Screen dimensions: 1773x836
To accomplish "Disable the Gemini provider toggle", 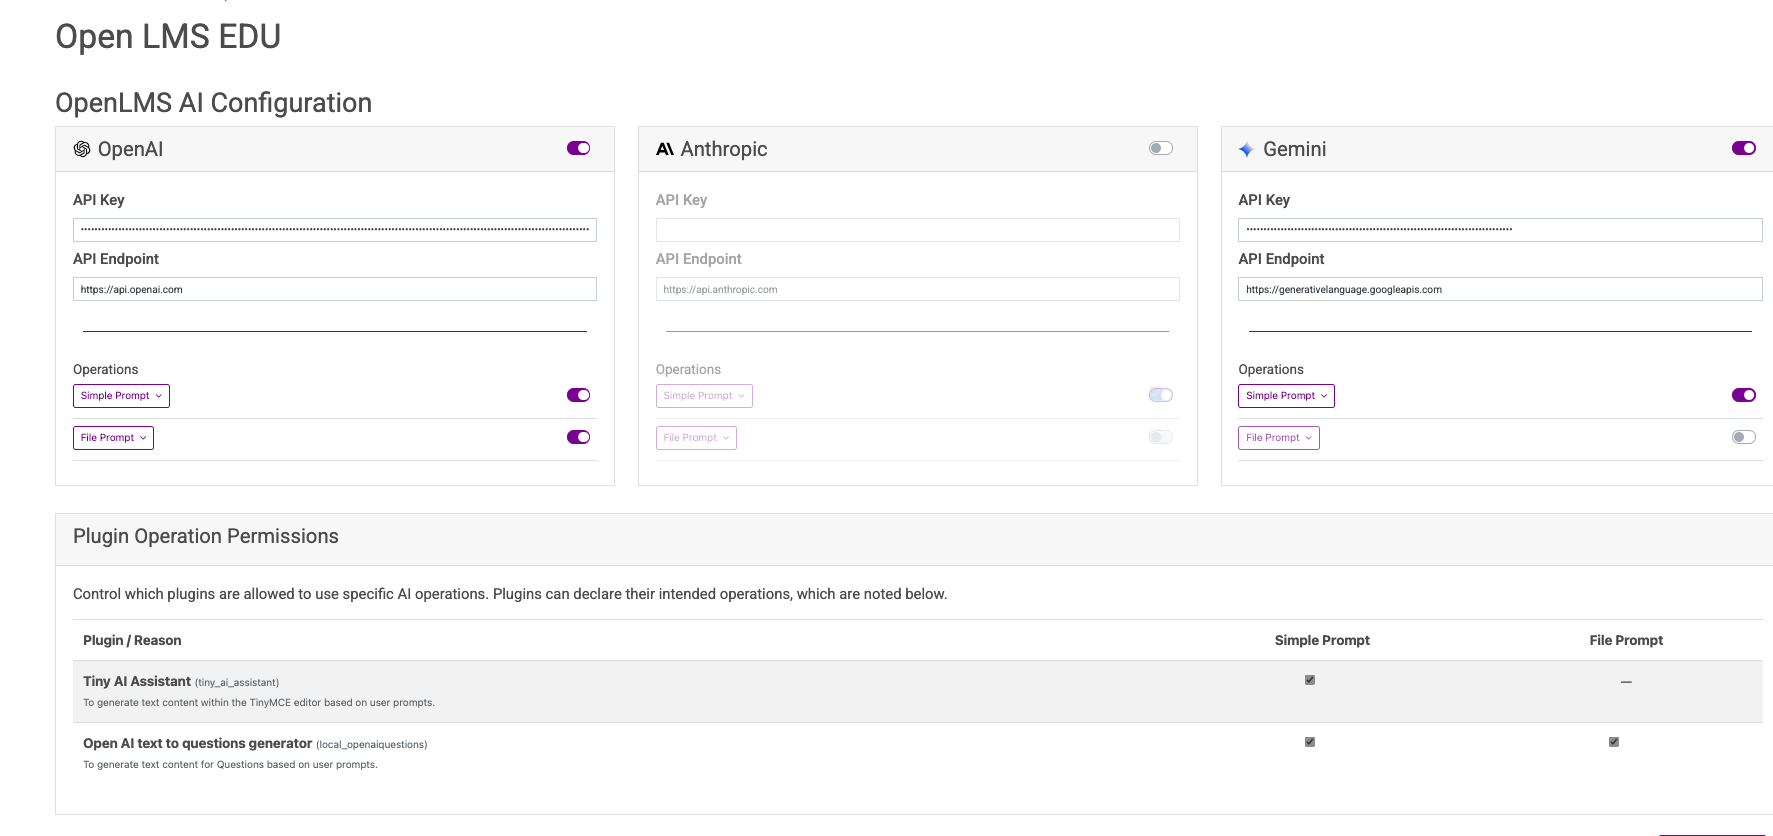I will 1744,148.
